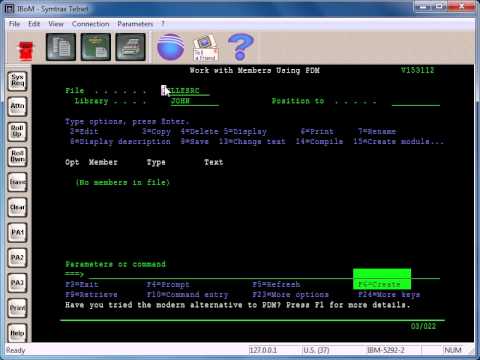
Task: Click the Print side key
Action: click(x=17, y=308)
